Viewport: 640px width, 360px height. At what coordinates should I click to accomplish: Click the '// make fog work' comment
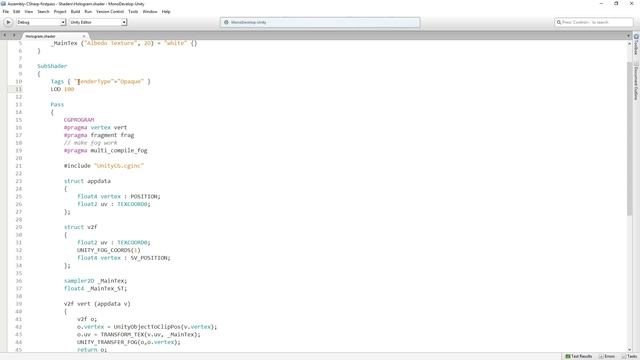coord(90,143)
